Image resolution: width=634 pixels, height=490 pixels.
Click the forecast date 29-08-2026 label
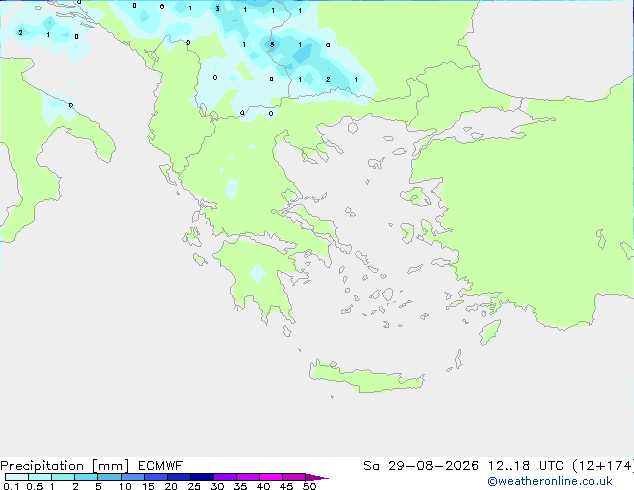pyautogui.click(x=433, y=466)
